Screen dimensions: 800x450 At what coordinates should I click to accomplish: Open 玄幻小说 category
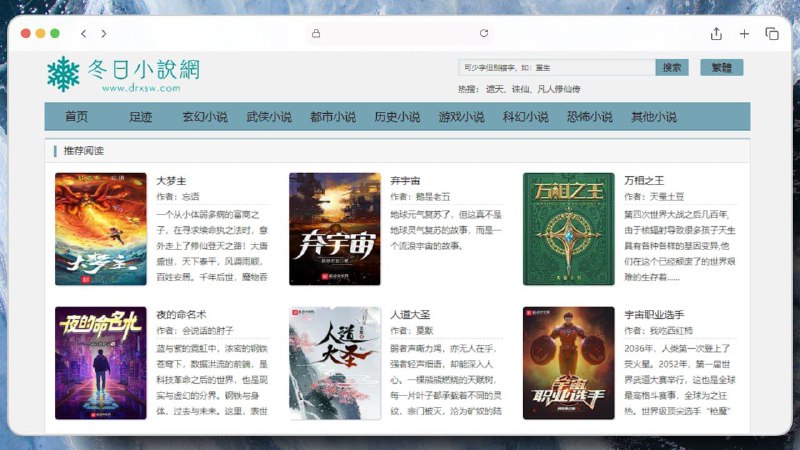coord(205,117)
